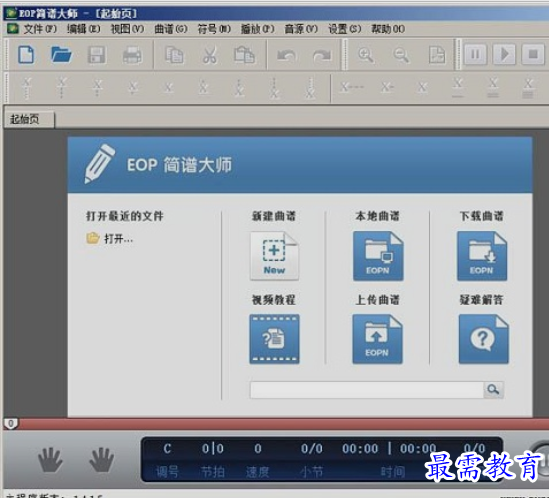Screen dimensions: 549x498
Task: Open the 帮助 menu
Action: click(x=388, y=29)
